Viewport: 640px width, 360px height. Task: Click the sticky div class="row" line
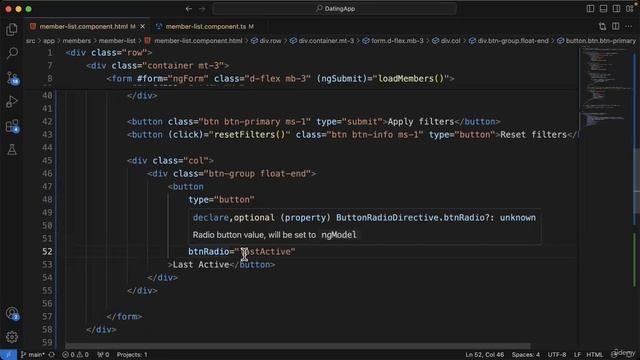[109, 53]
